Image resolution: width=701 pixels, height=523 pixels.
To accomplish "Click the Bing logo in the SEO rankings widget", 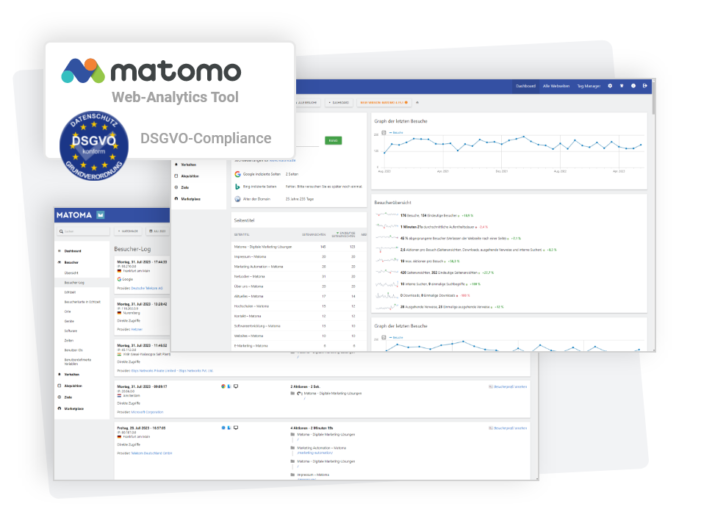I will click(x=237, y=186).
